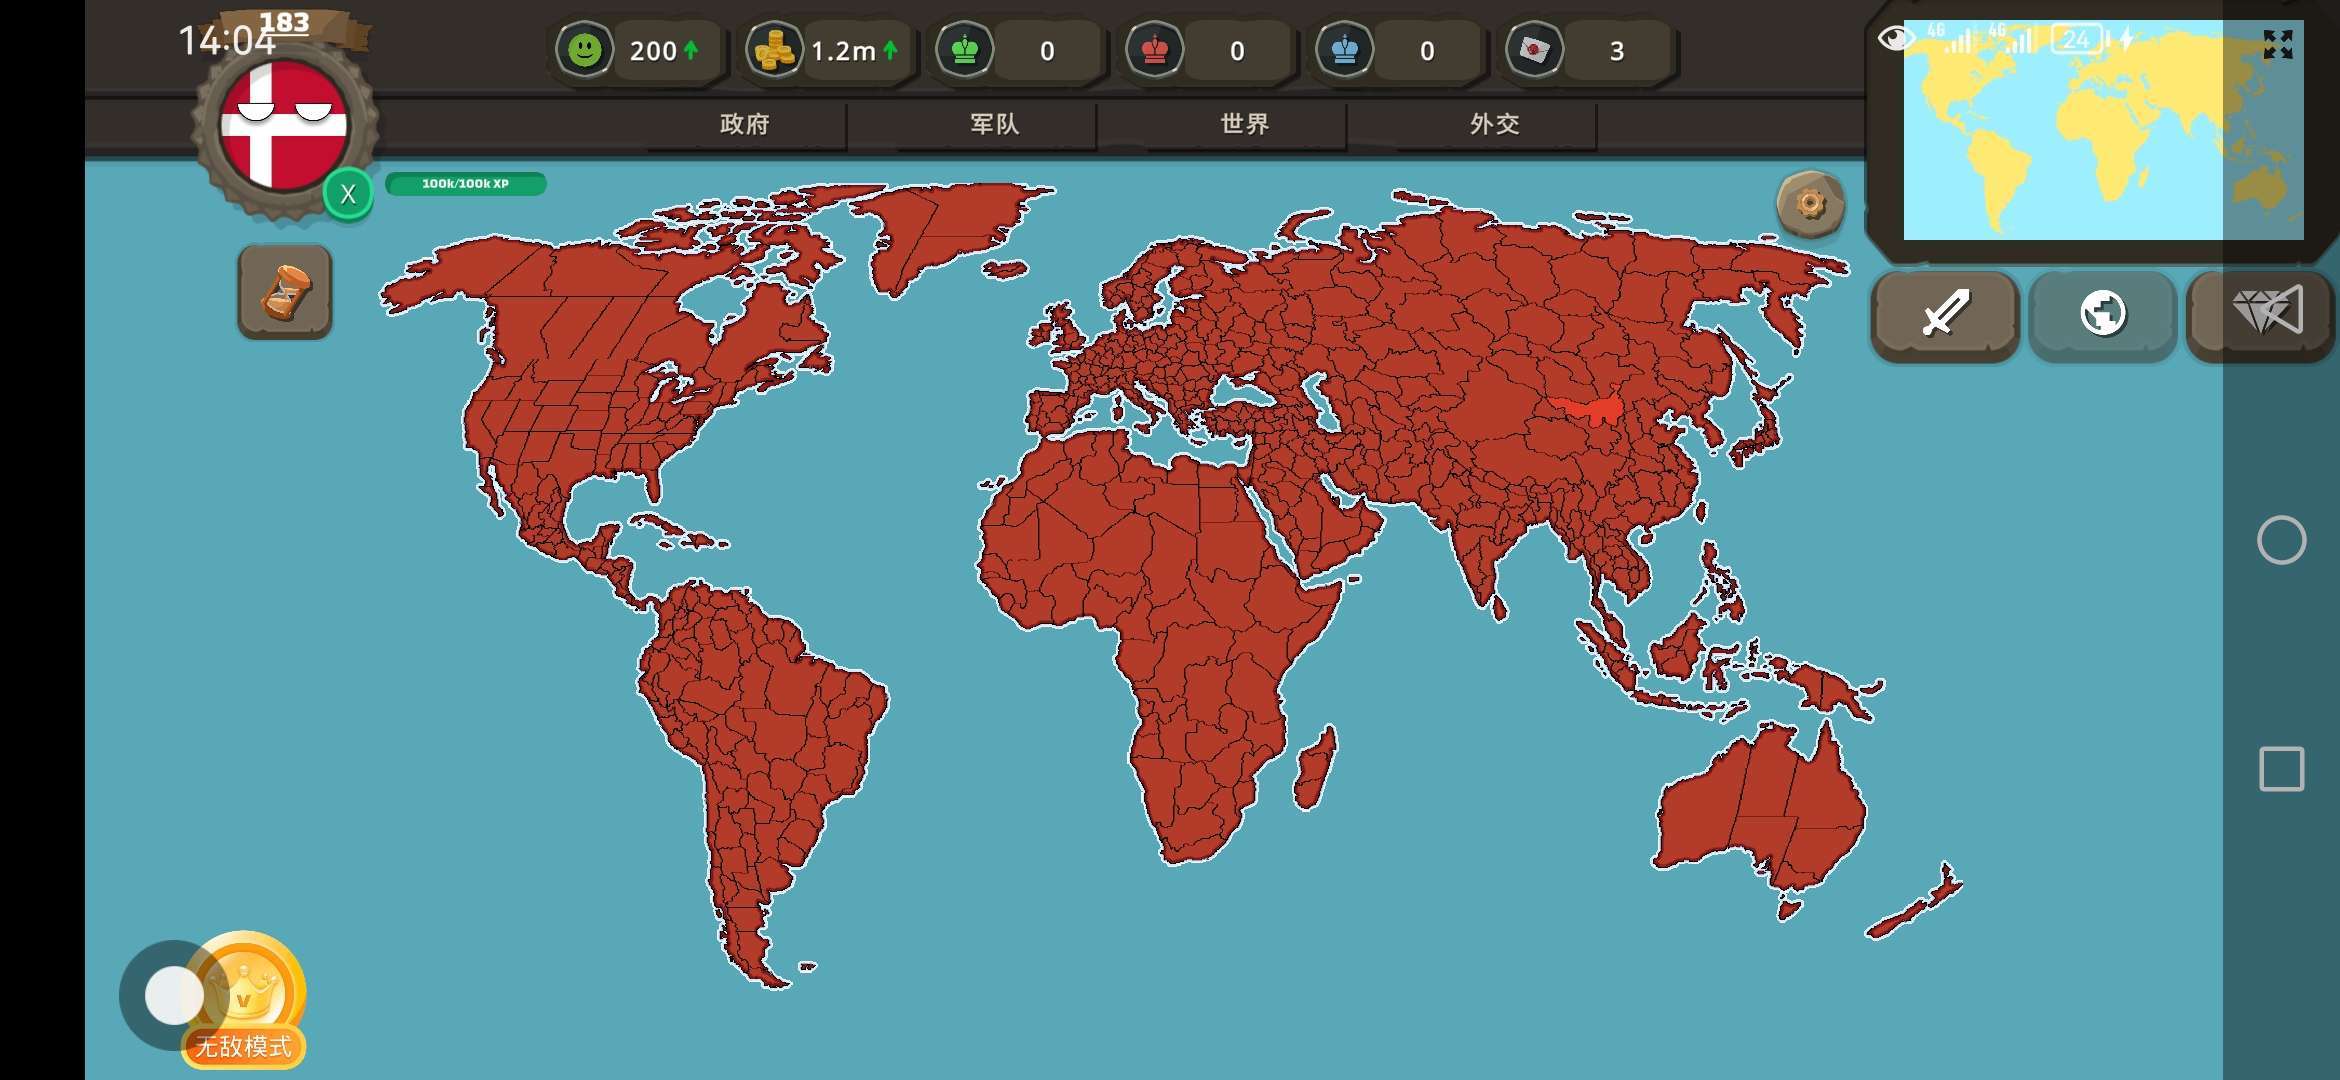Click the blue chess king counter

(1345, 50)
